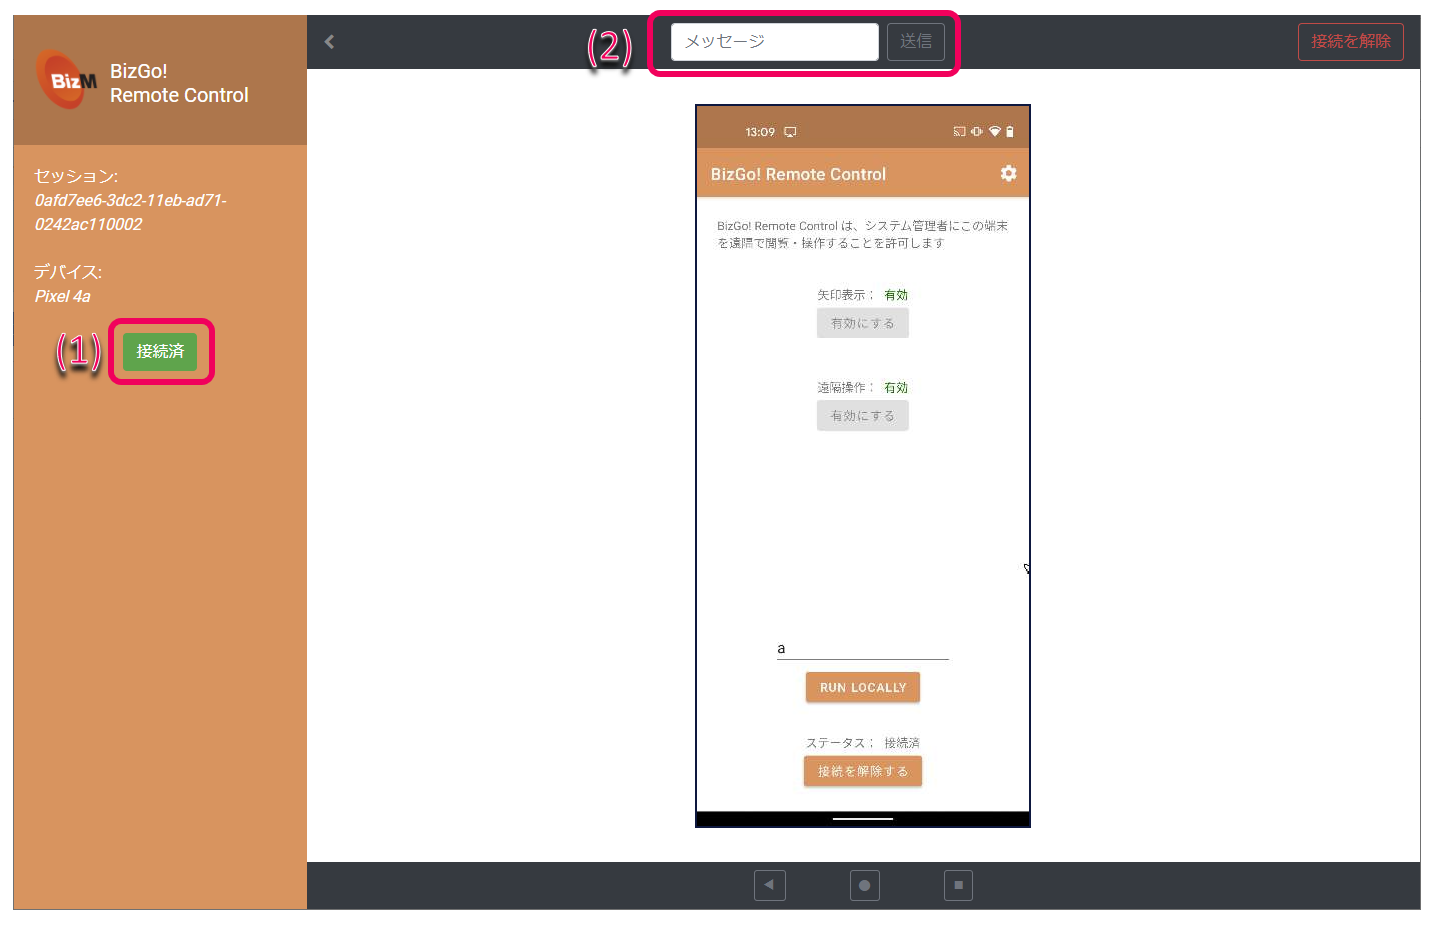This screenshot has width=1436, height=929.
Task: Click the Wi-Fi icon in phone status bar
Action: coord(994,132)
